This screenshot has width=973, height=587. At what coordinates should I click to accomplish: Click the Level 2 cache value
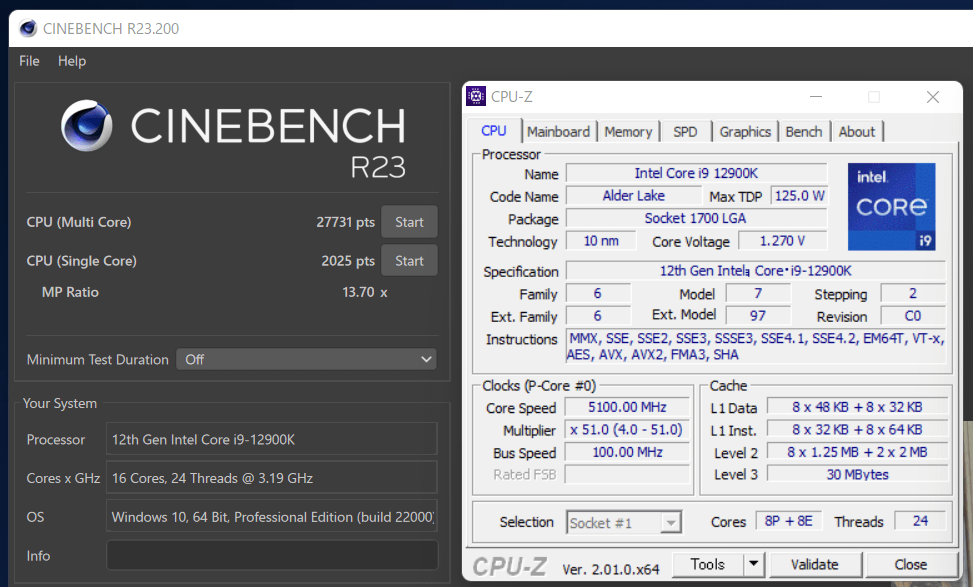(x=857, y=452)
